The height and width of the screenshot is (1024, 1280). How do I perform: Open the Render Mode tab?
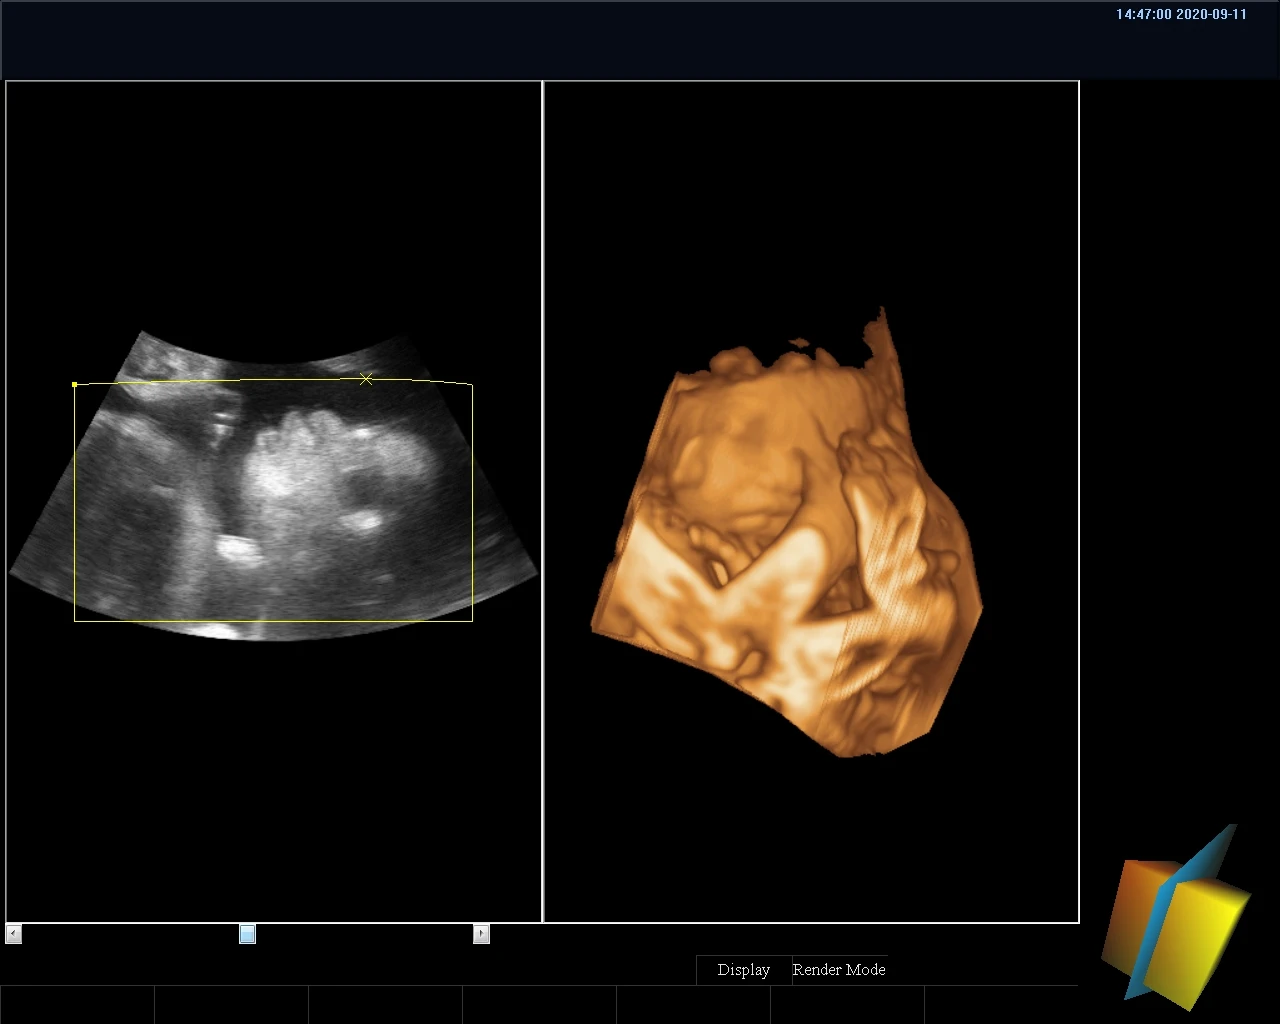coord(838,970)
